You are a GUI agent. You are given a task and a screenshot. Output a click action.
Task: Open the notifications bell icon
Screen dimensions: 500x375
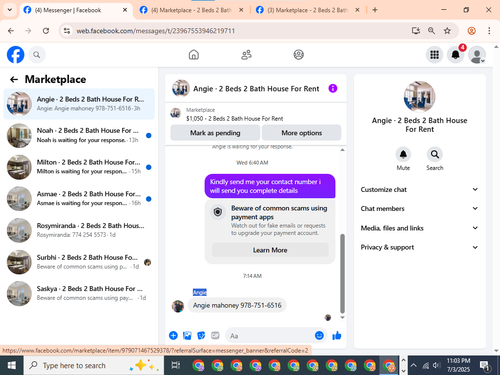455,55
